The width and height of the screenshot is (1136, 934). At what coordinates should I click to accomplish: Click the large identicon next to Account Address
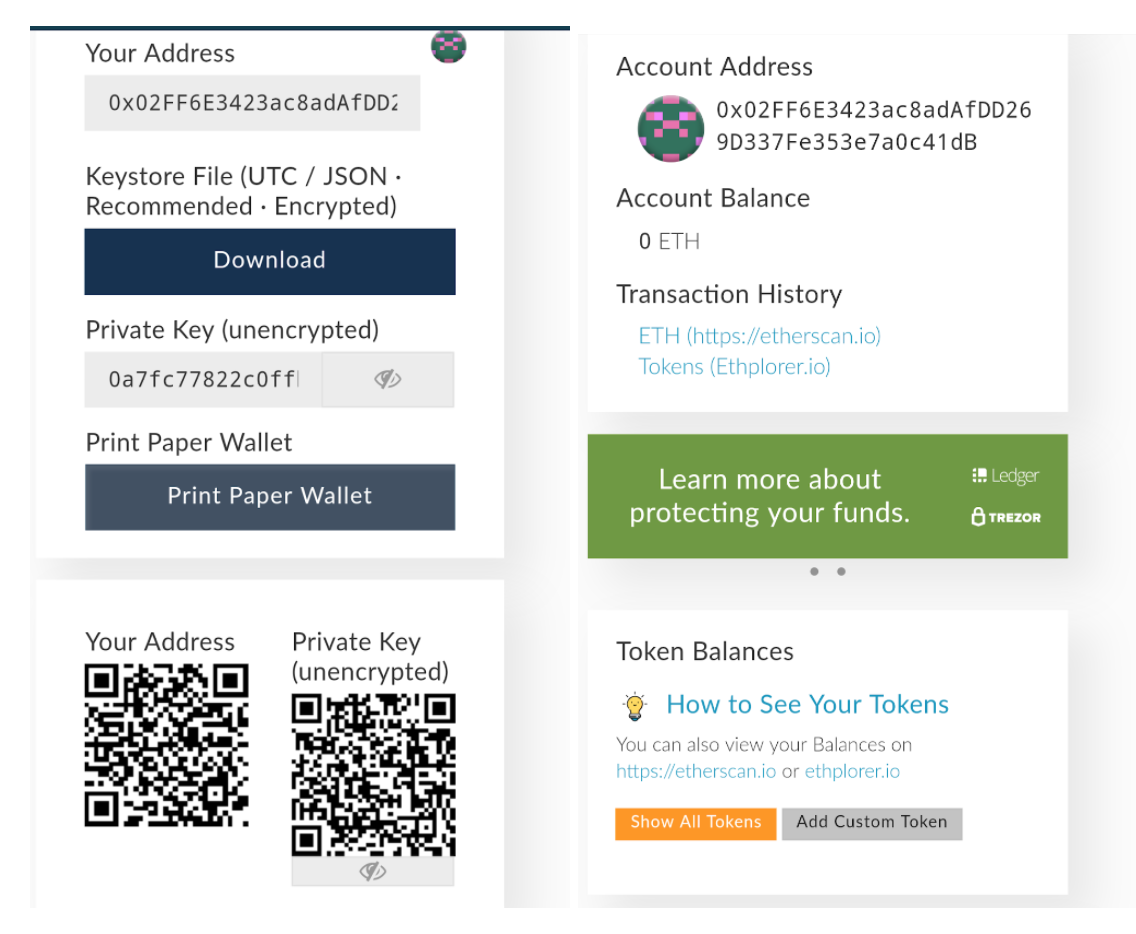(x=670, y=129)
